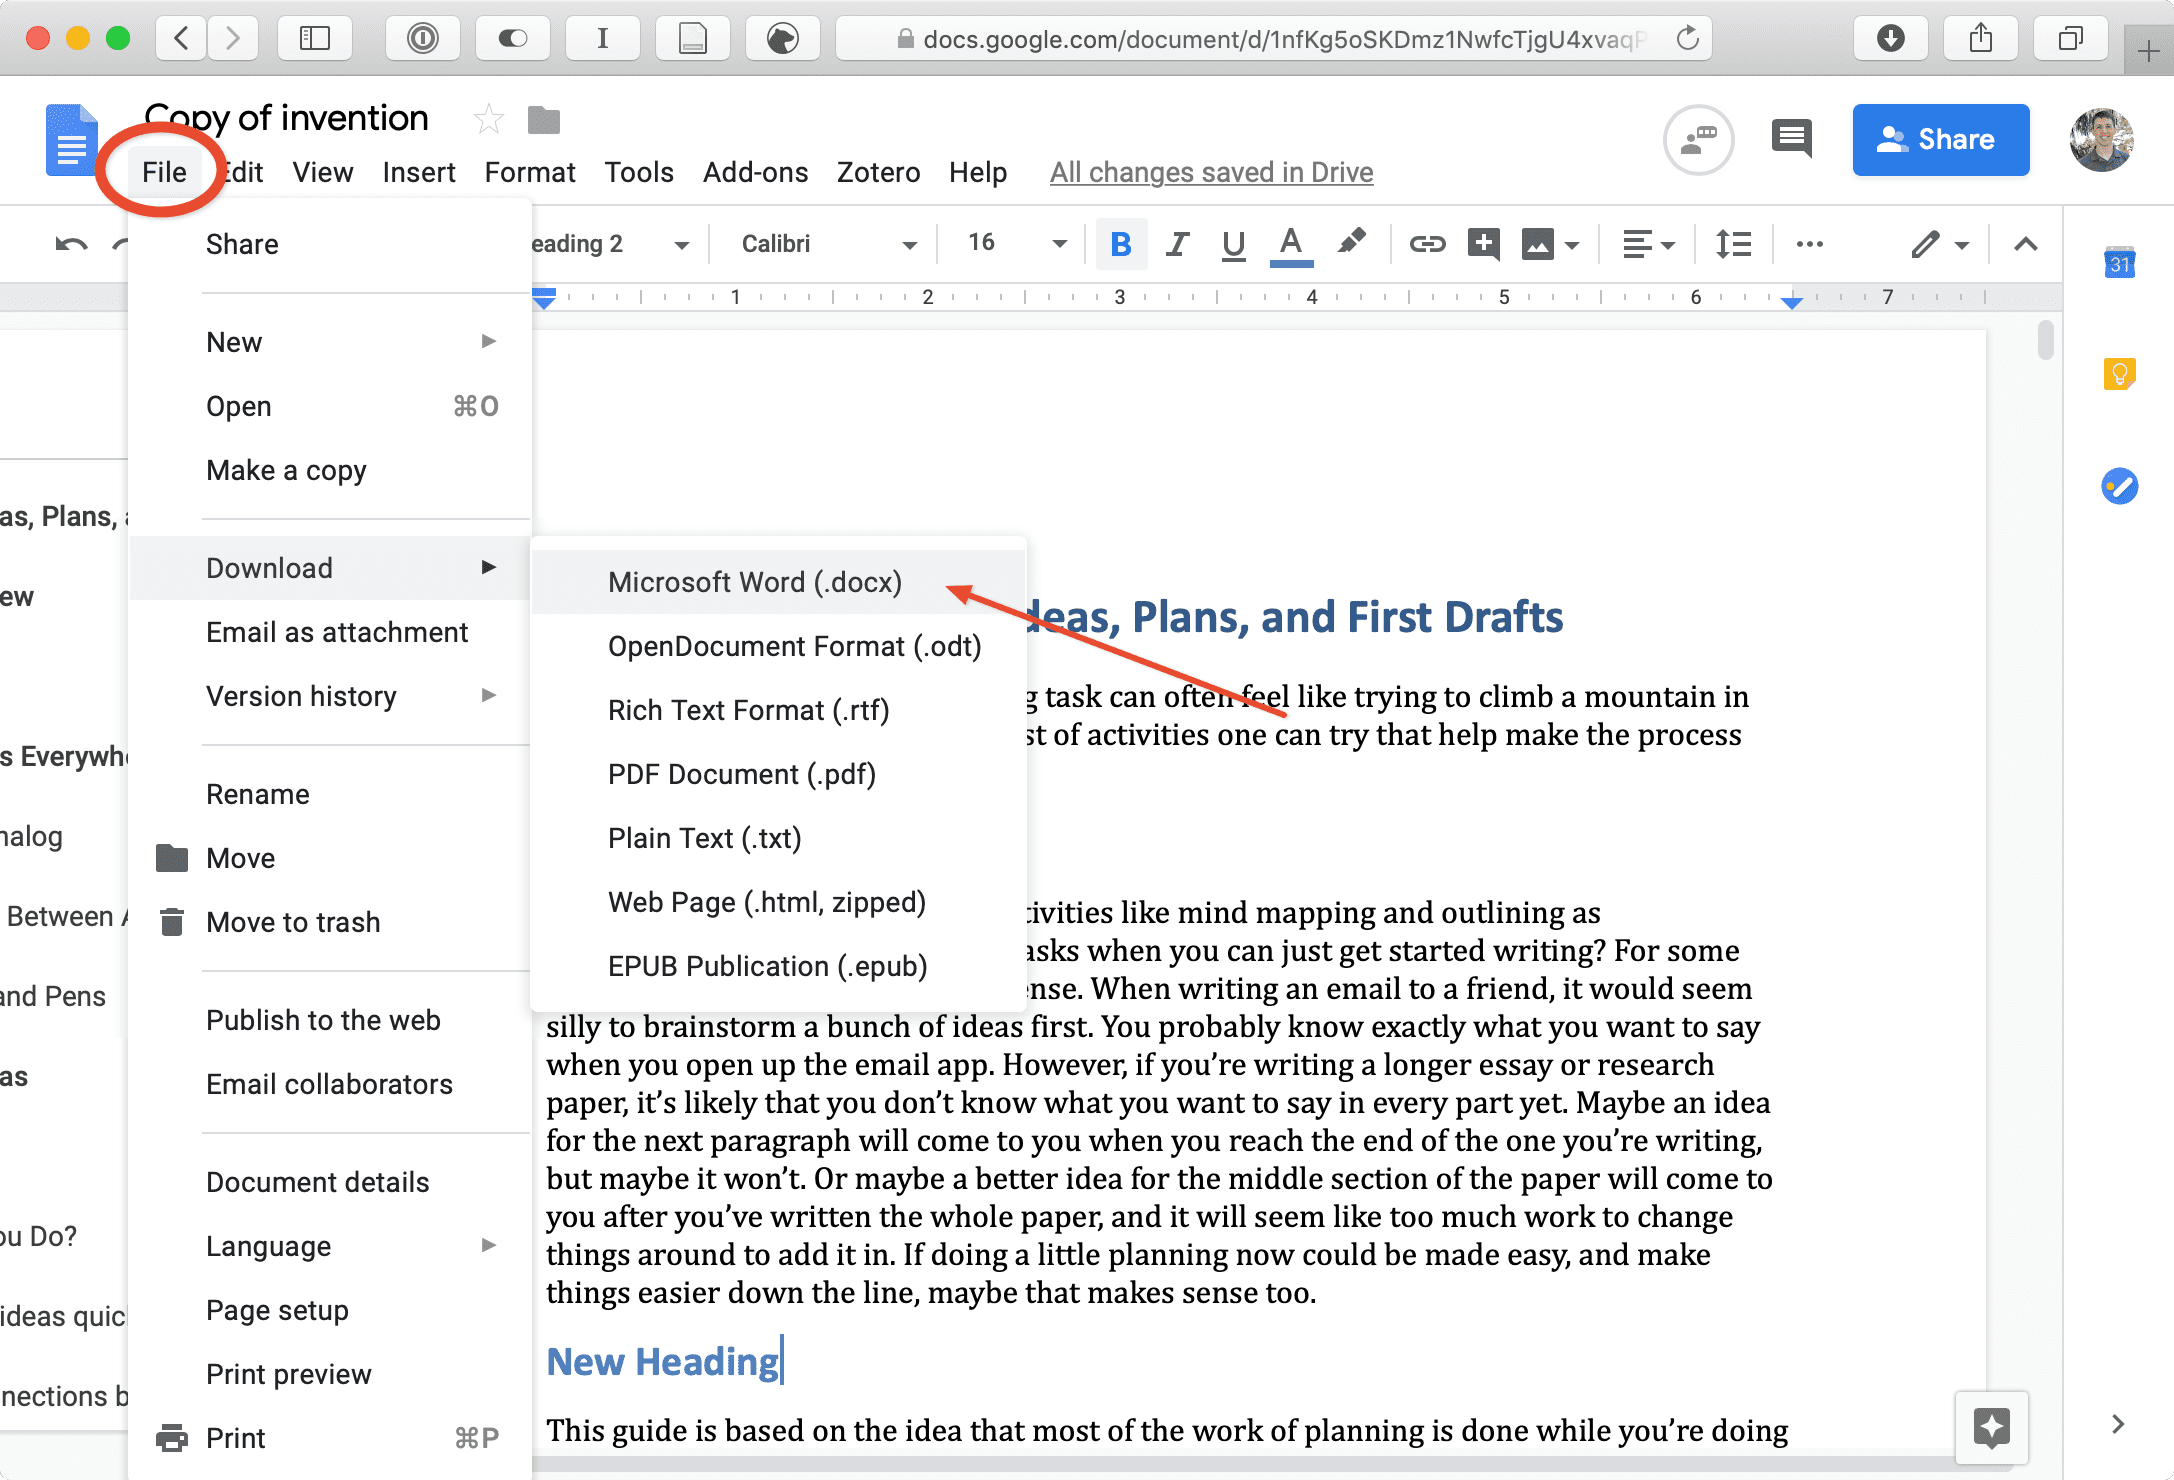Screen dimensions: 2174x1480
Task: Open the image insert dropdown arrow
Action: 1572,245
